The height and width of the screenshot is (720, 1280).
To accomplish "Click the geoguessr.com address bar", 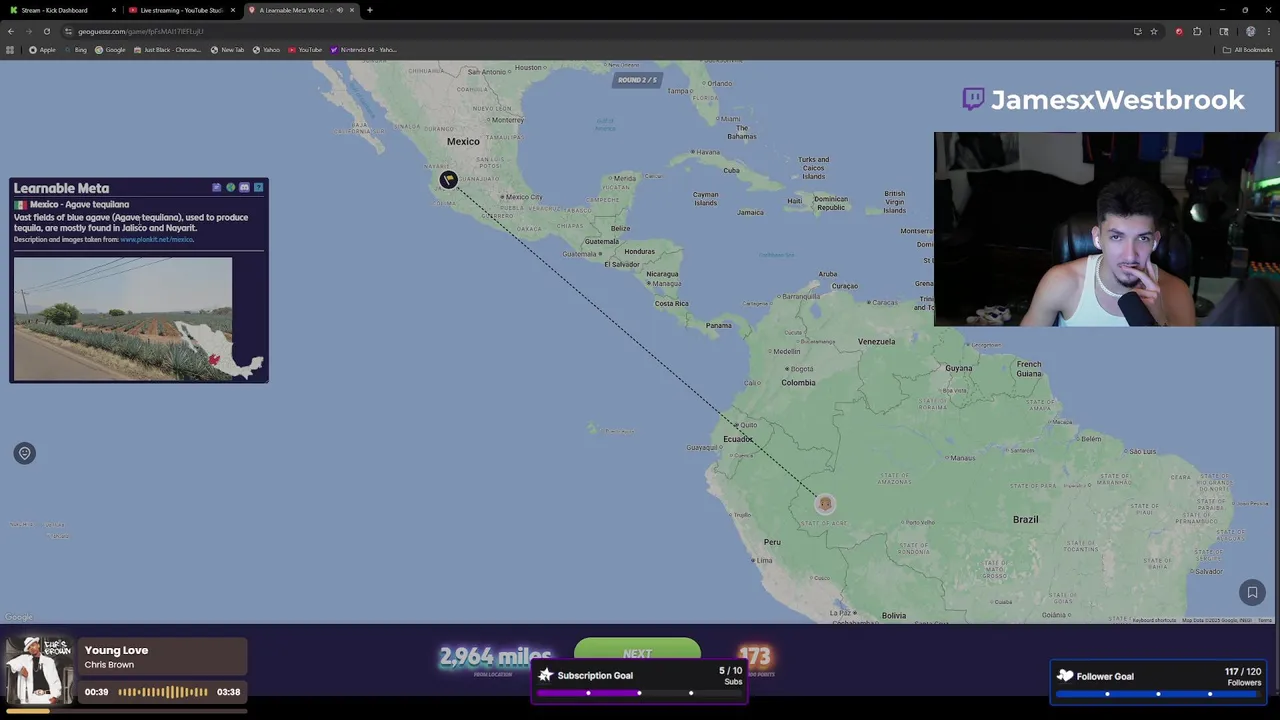I will tap(600, 31).
